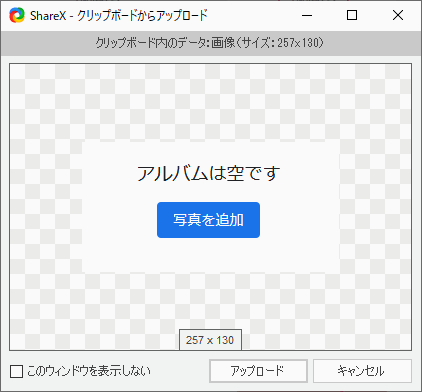Maximize the ShareX upload window
The height and width of the screenshot is (392, 422).
point(352,15)
